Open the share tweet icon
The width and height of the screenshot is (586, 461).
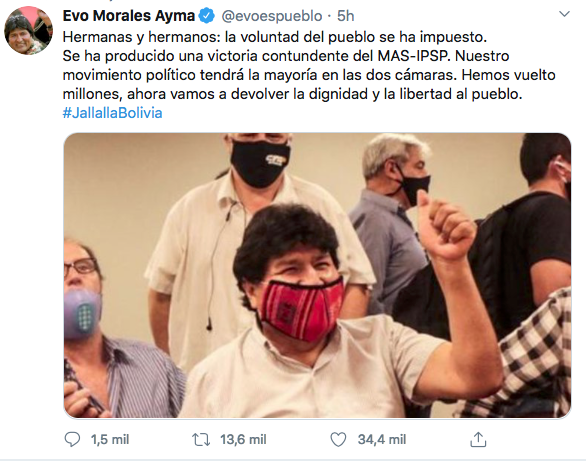(478, 439)
